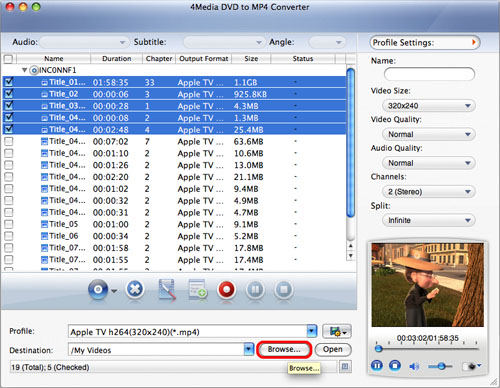The image size is (500, 388).
Task: Sort by the Duration column header
Action: (116, 59)
